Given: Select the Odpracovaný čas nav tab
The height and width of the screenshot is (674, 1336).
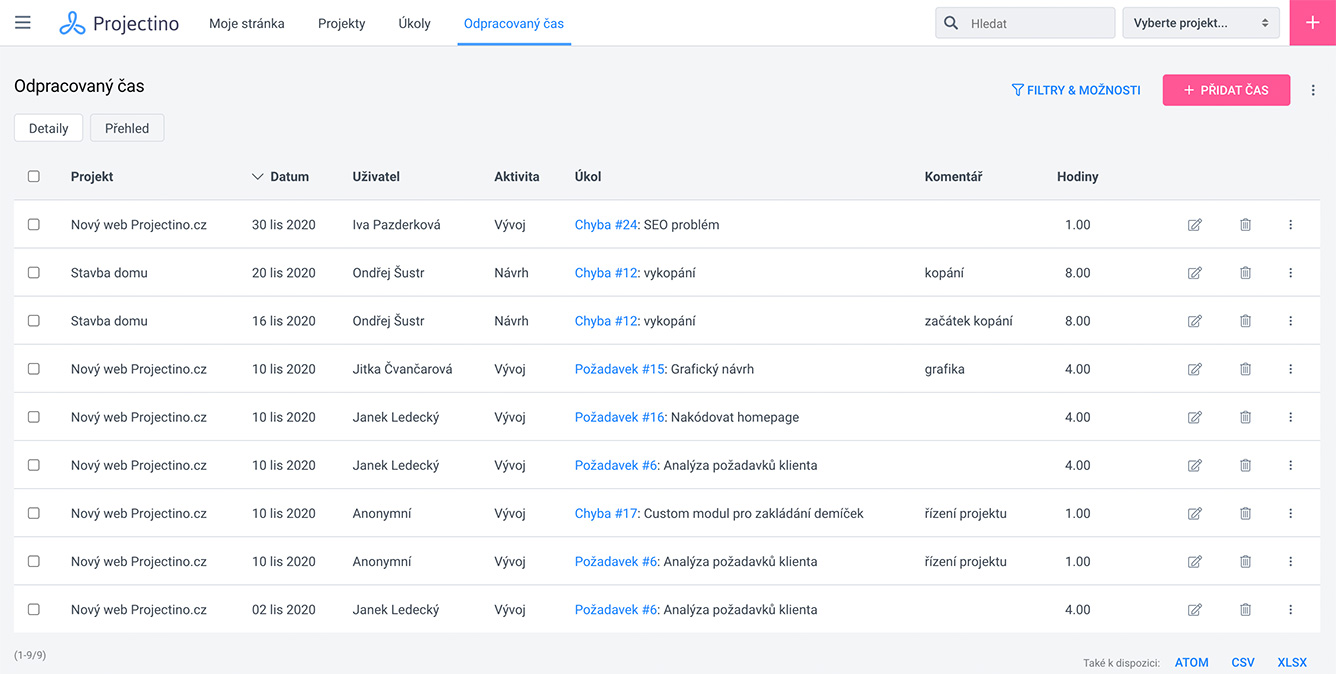Looking at the screenshot, I should point(514,23).
